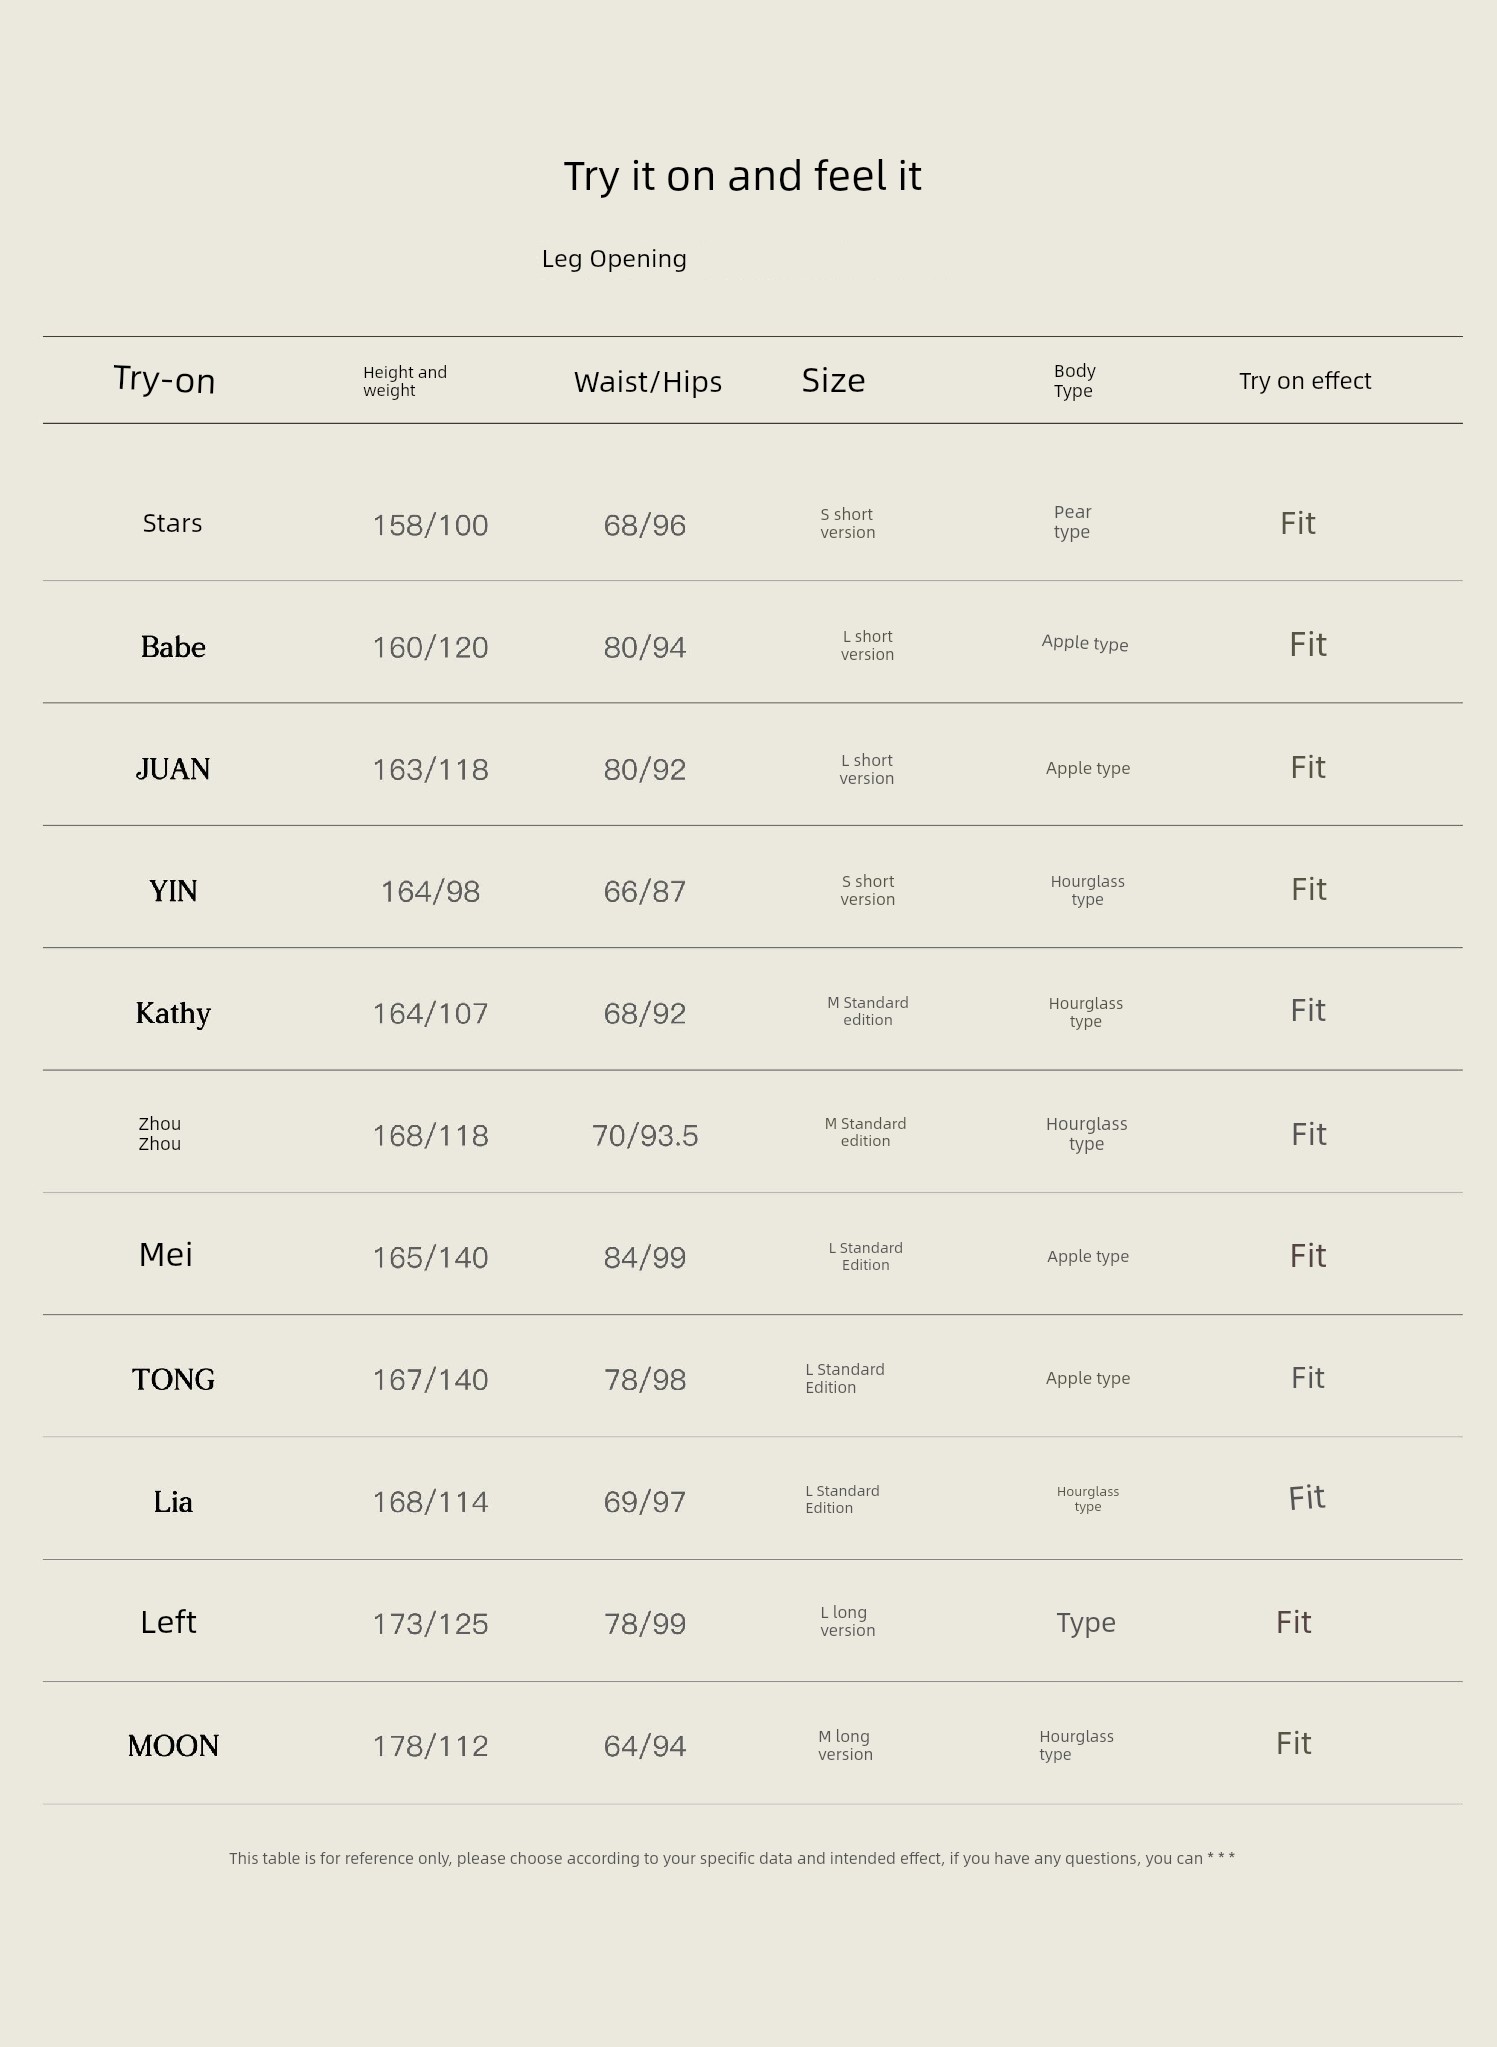
Task: Click the "Try it on and feel it" title
Action: point(742,176)
